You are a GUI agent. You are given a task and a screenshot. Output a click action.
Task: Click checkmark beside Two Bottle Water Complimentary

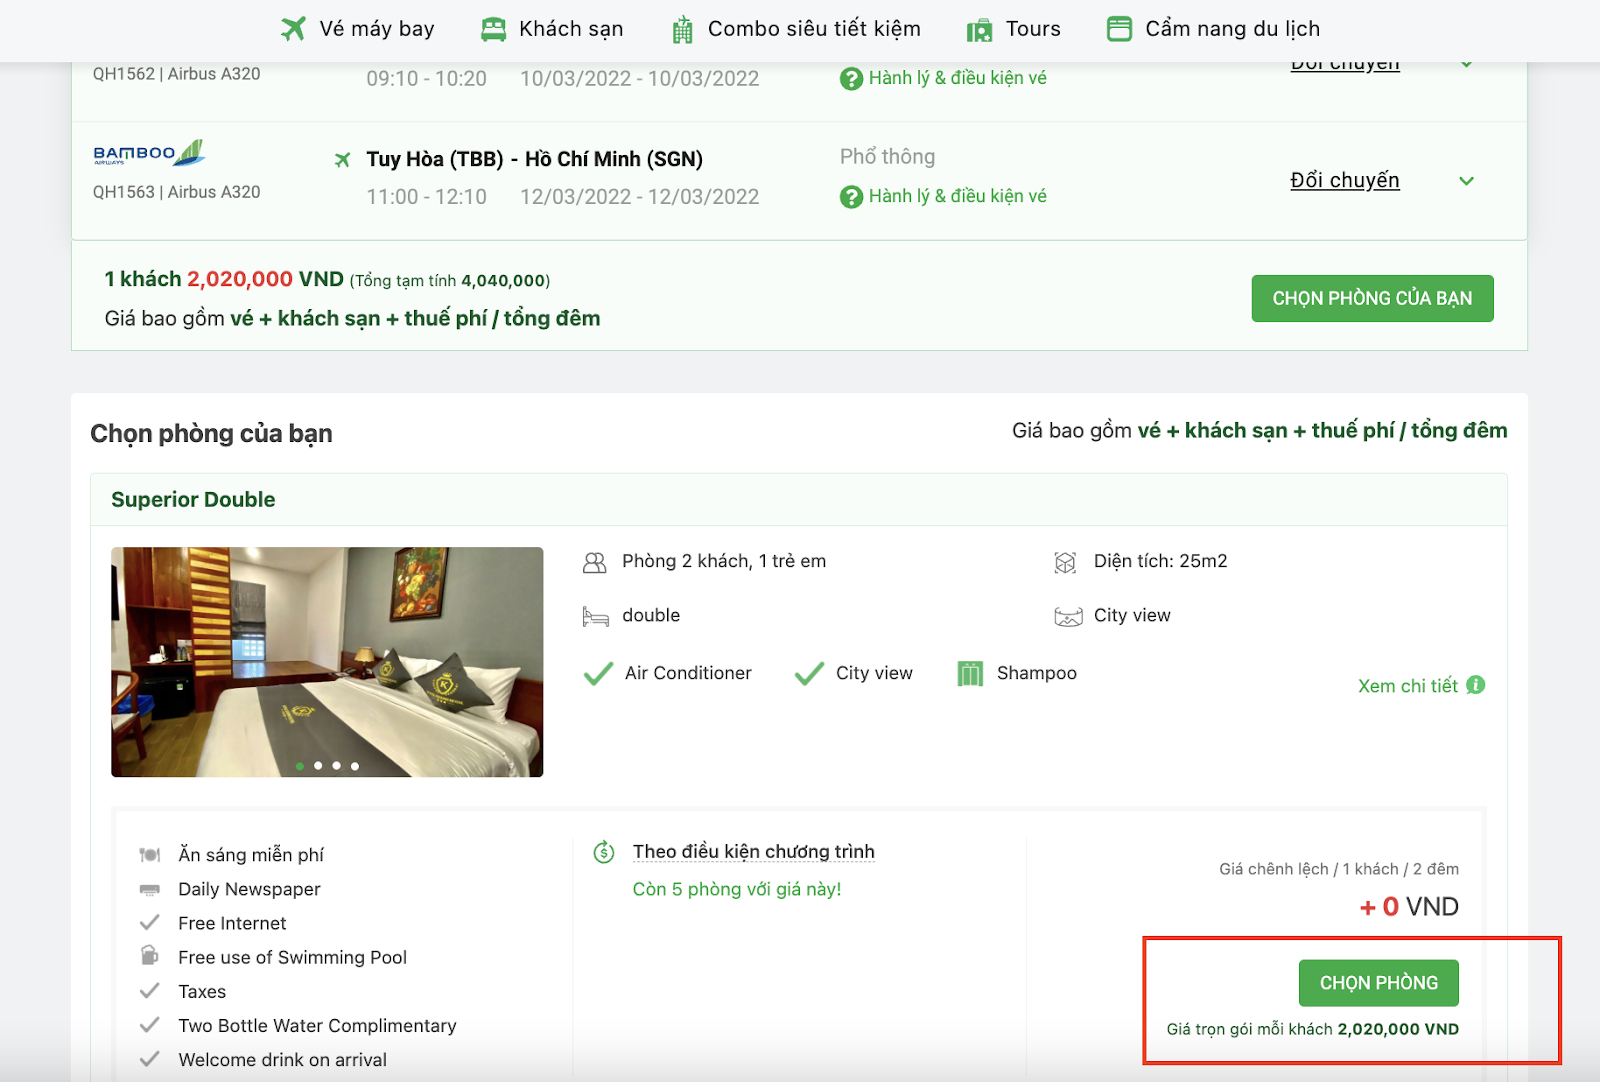[150, 1025]
